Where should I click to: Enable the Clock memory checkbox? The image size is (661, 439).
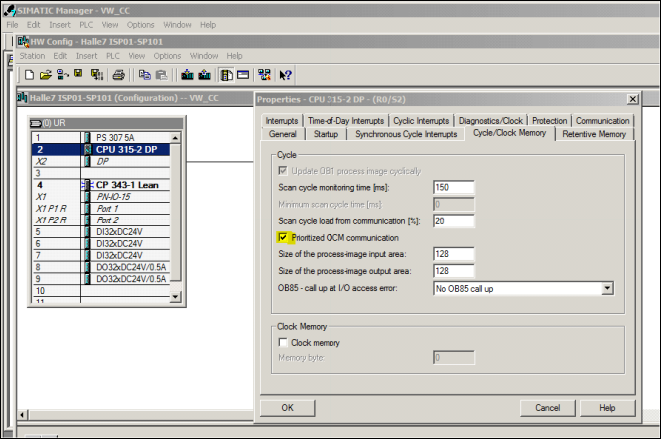283,342
